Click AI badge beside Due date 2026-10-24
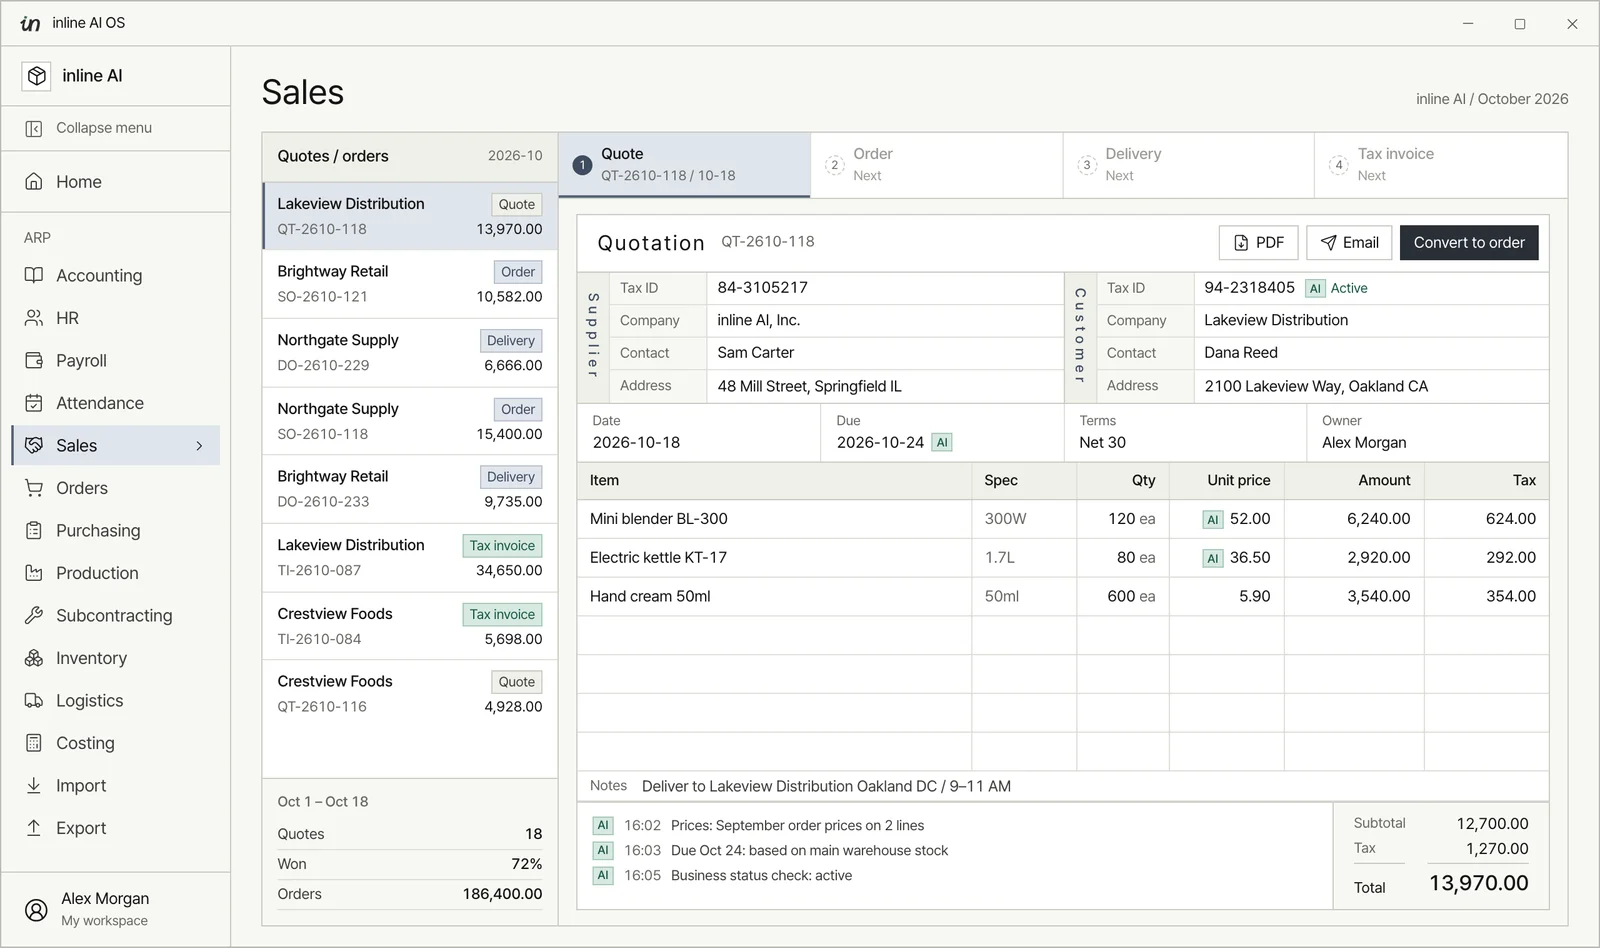The height and width of the screenshot is (948, 1600). (x=942, y=442)
